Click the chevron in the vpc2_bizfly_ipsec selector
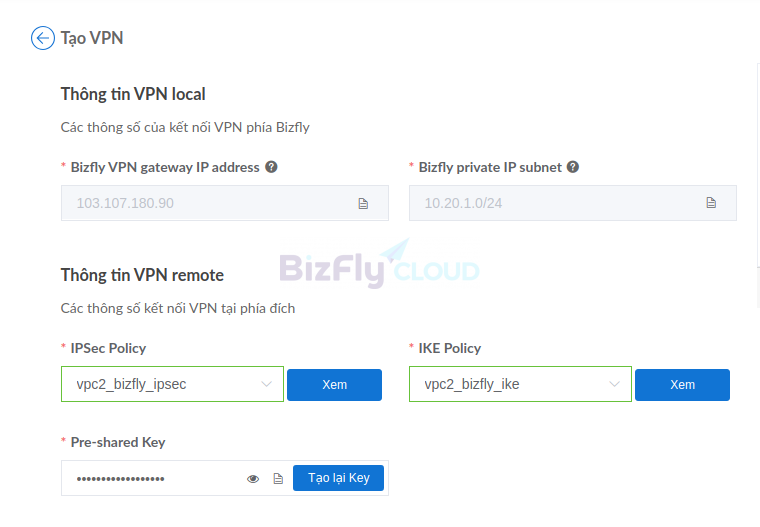 [x=266, y=384]
